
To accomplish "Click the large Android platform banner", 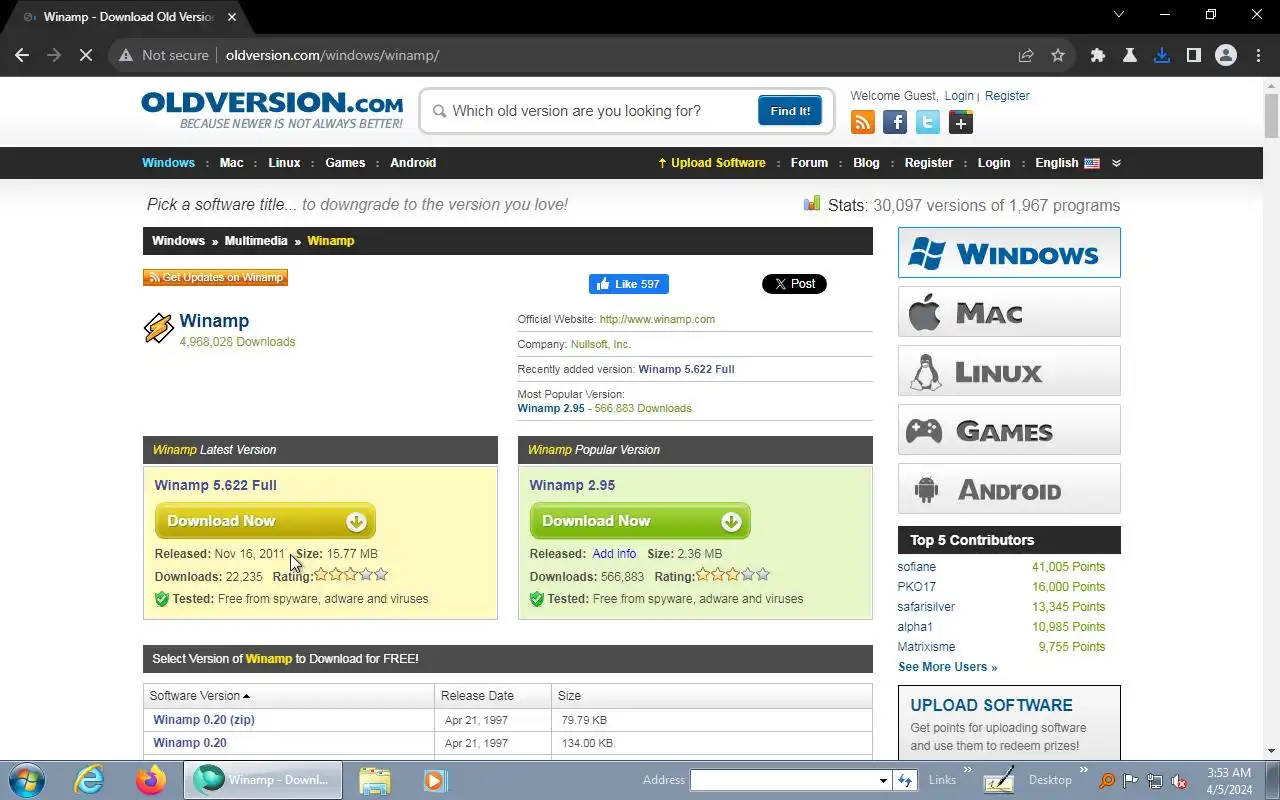I will pyautogui.click(x=1009, y=489).
